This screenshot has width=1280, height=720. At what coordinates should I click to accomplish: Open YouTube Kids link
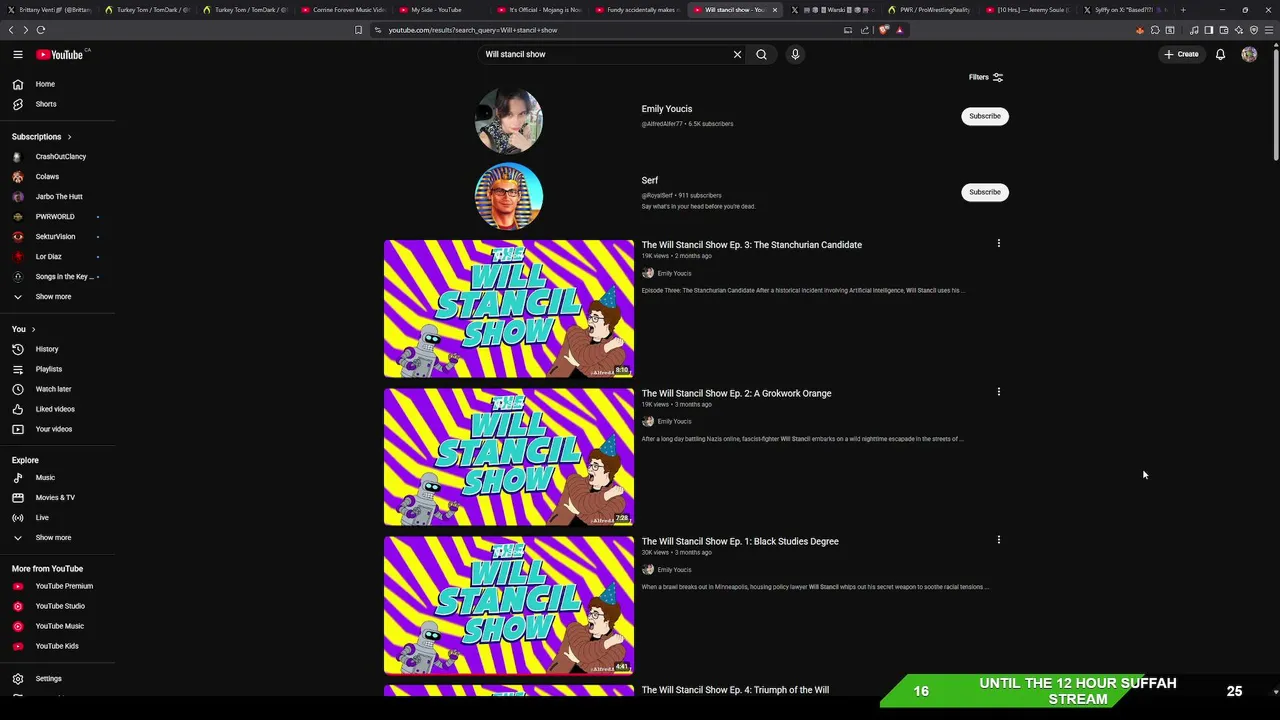[x=57, y=646]
